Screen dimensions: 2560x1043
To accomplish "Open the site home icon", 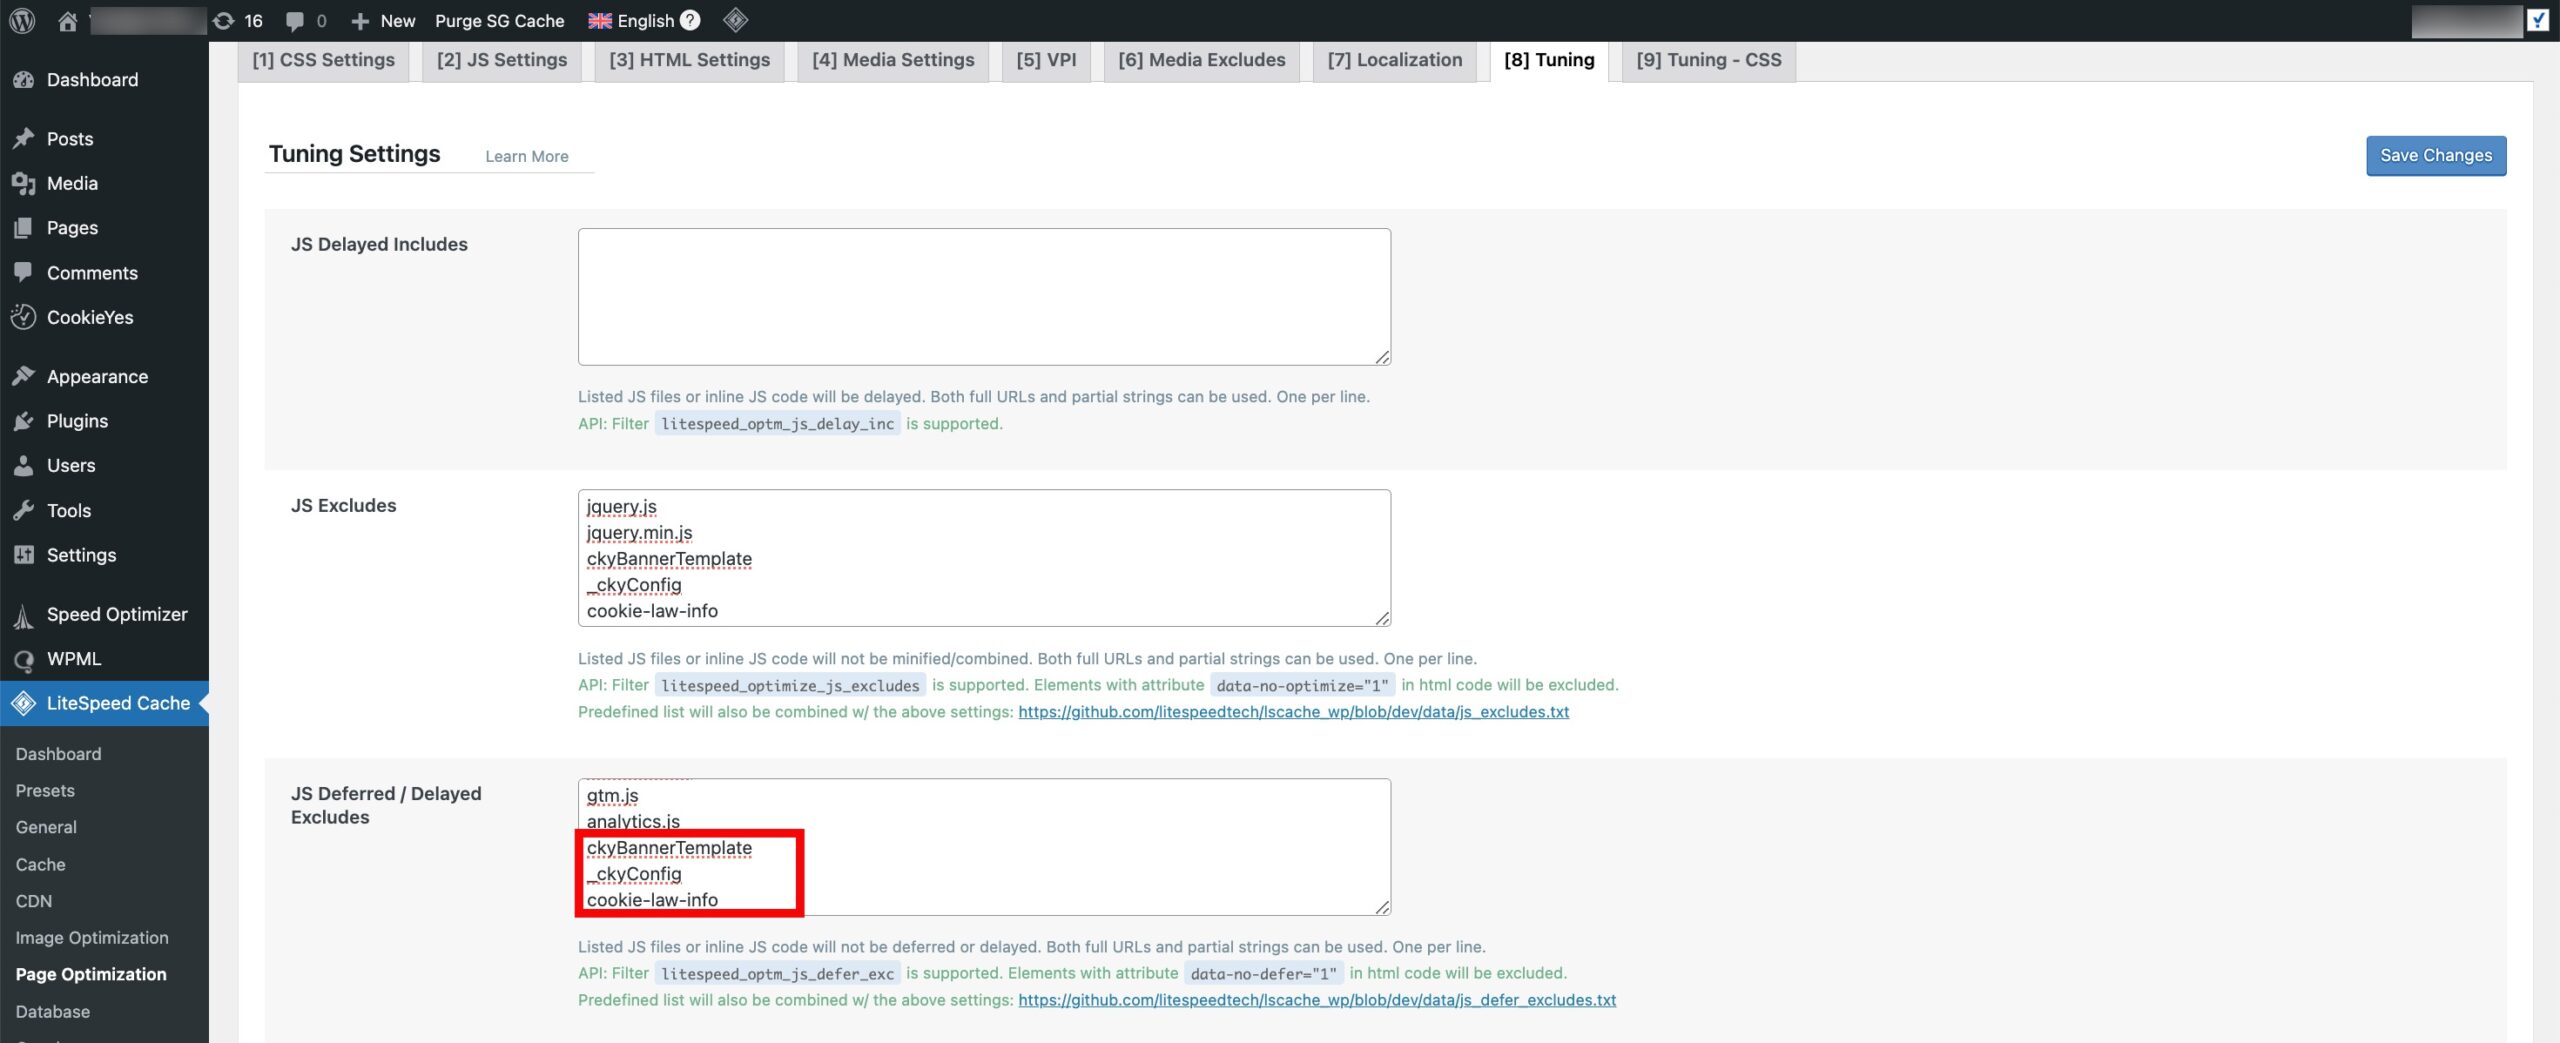I will [67, 21].
